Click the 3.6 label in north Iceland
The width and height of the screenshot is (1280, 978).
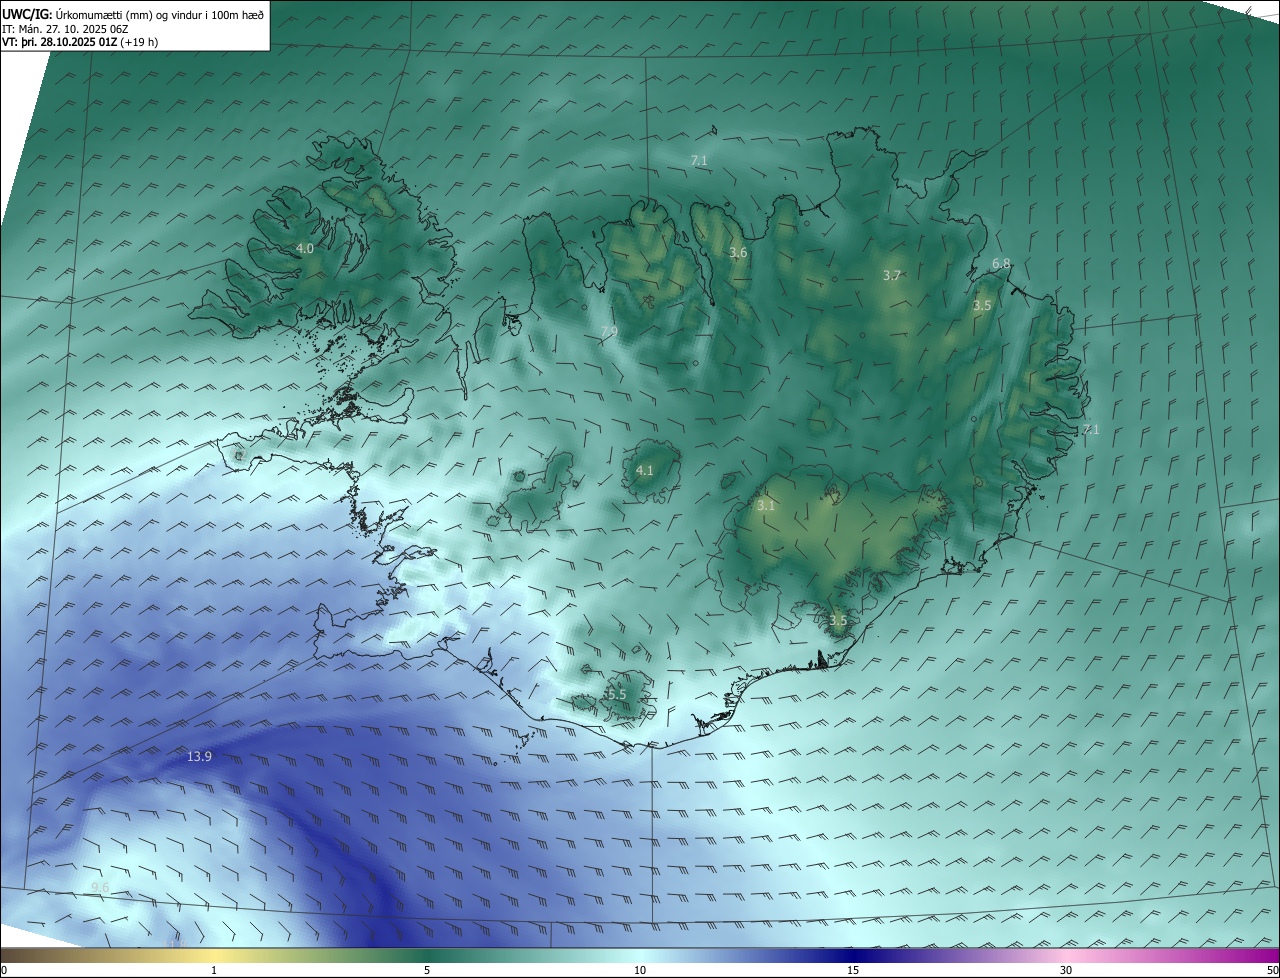[738, 253]
